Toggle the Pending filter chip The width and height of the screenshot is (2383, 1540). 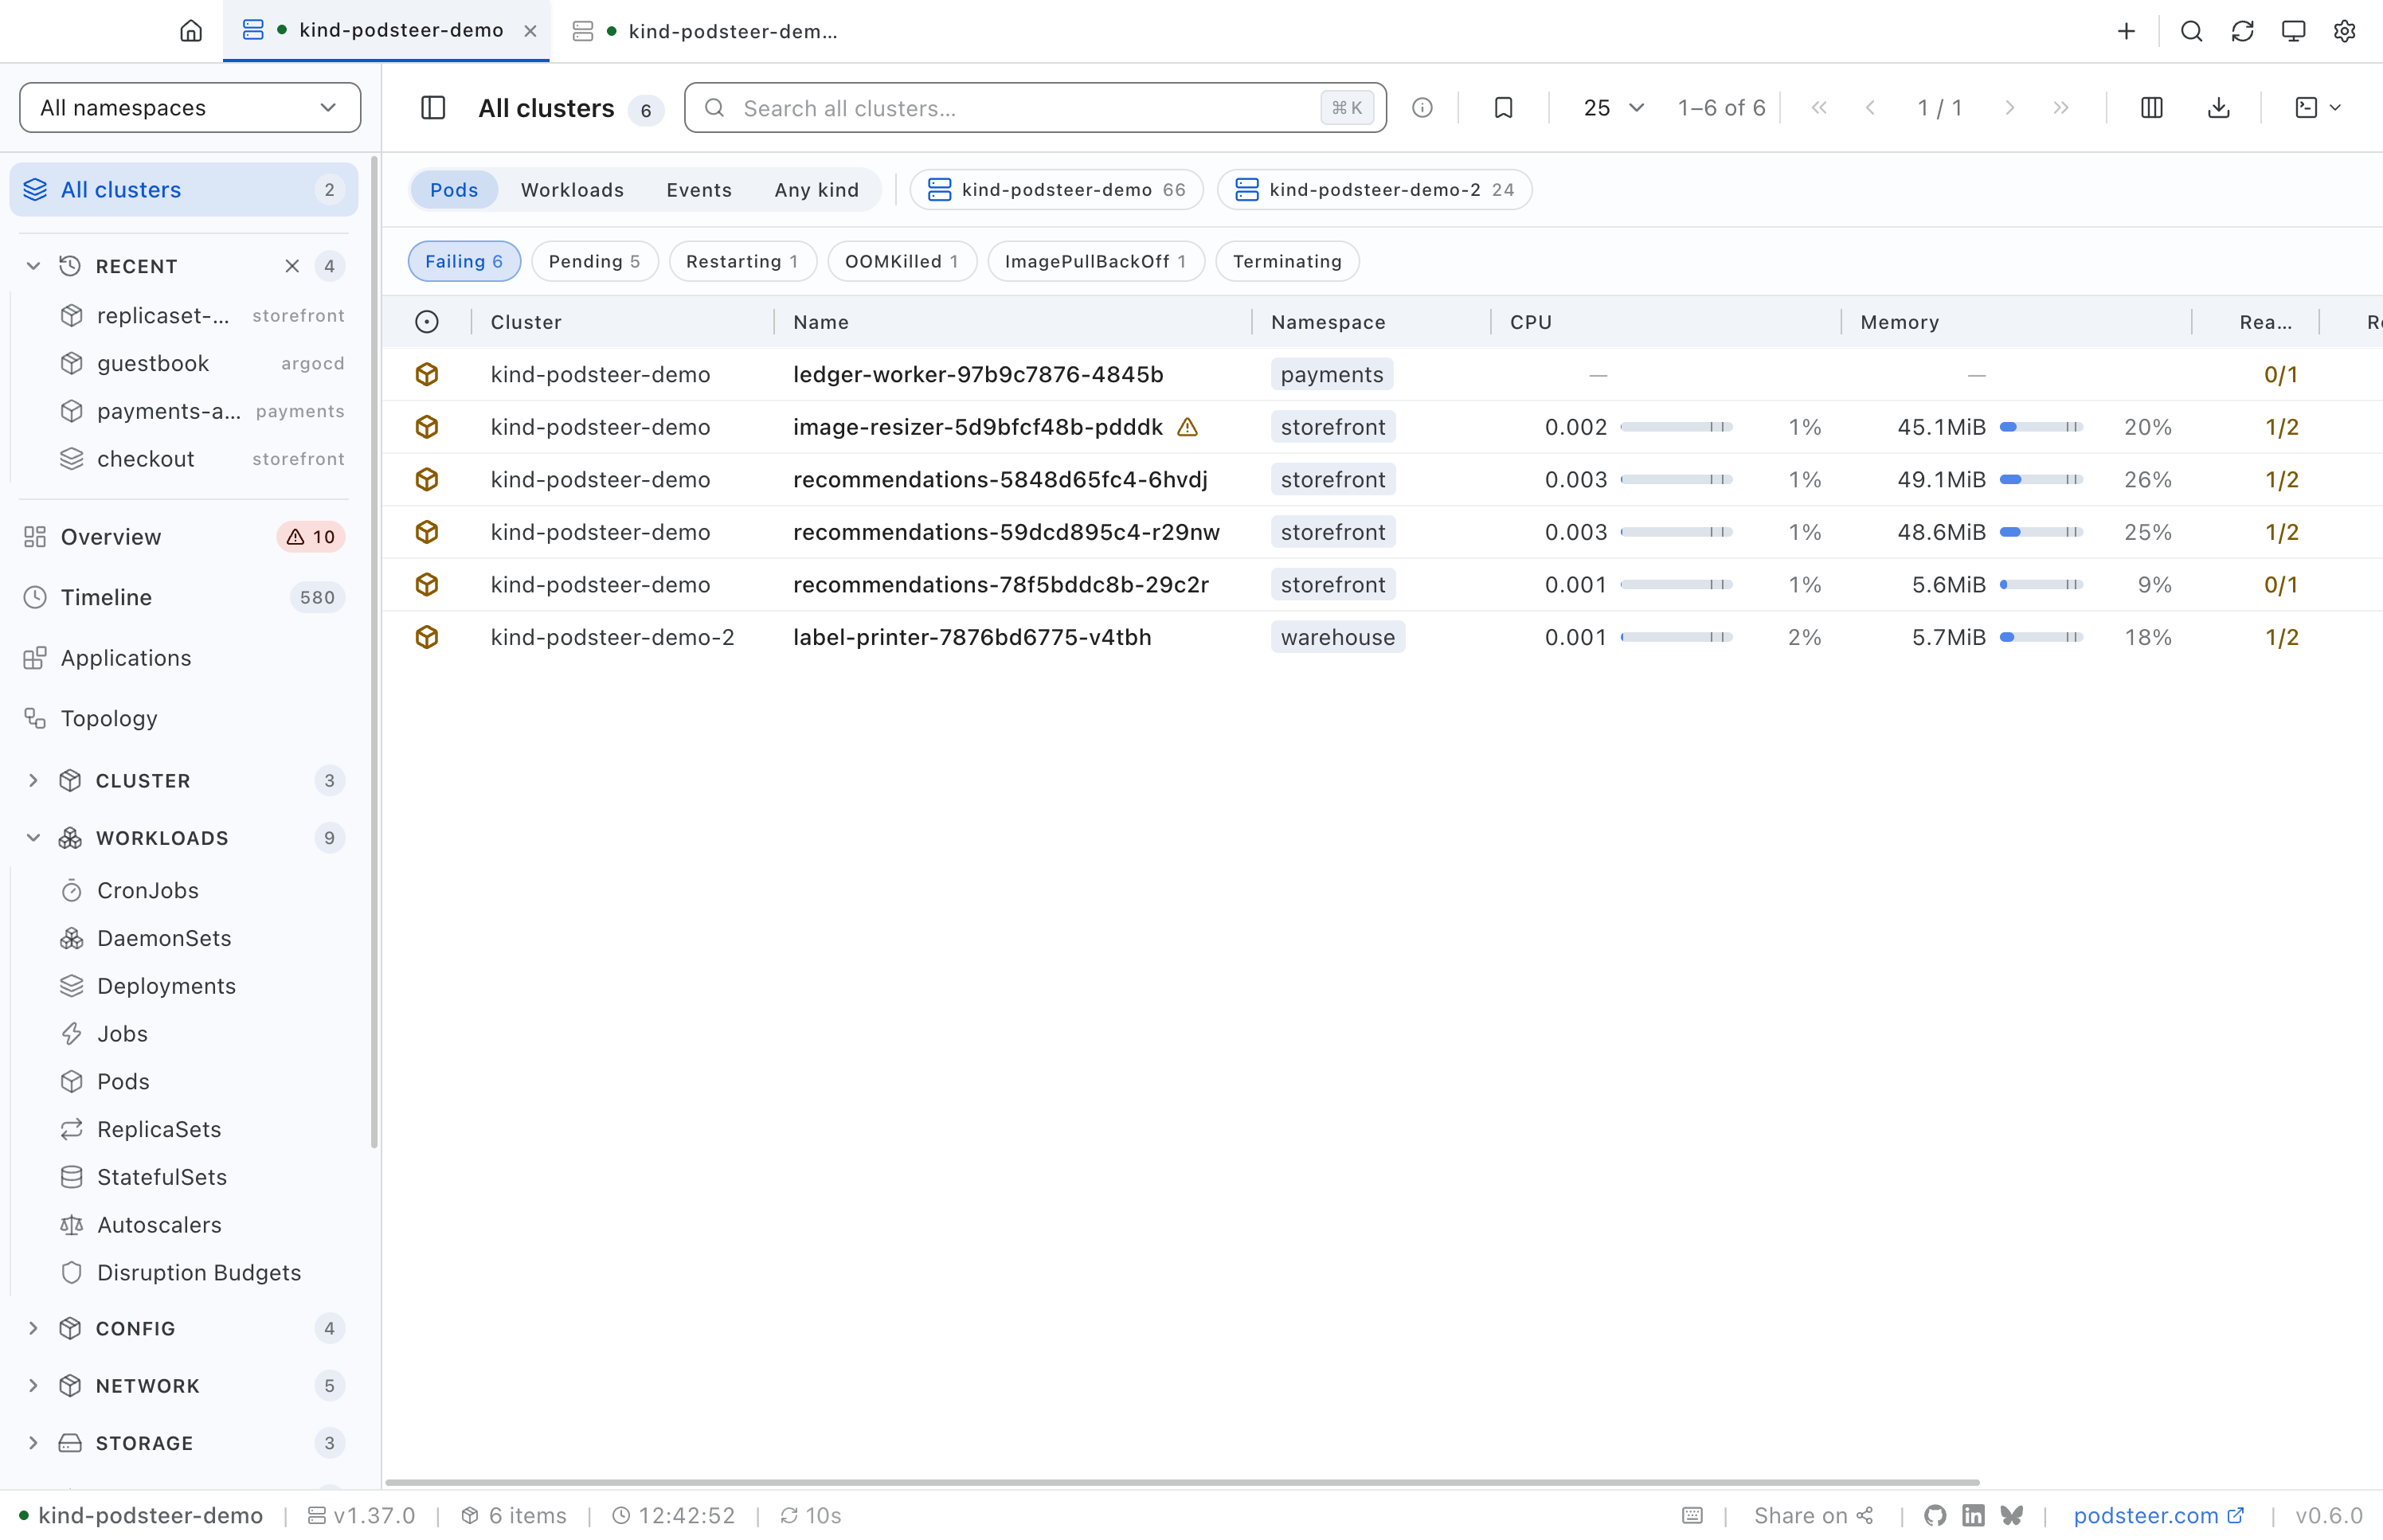click(x=594, y=261)
